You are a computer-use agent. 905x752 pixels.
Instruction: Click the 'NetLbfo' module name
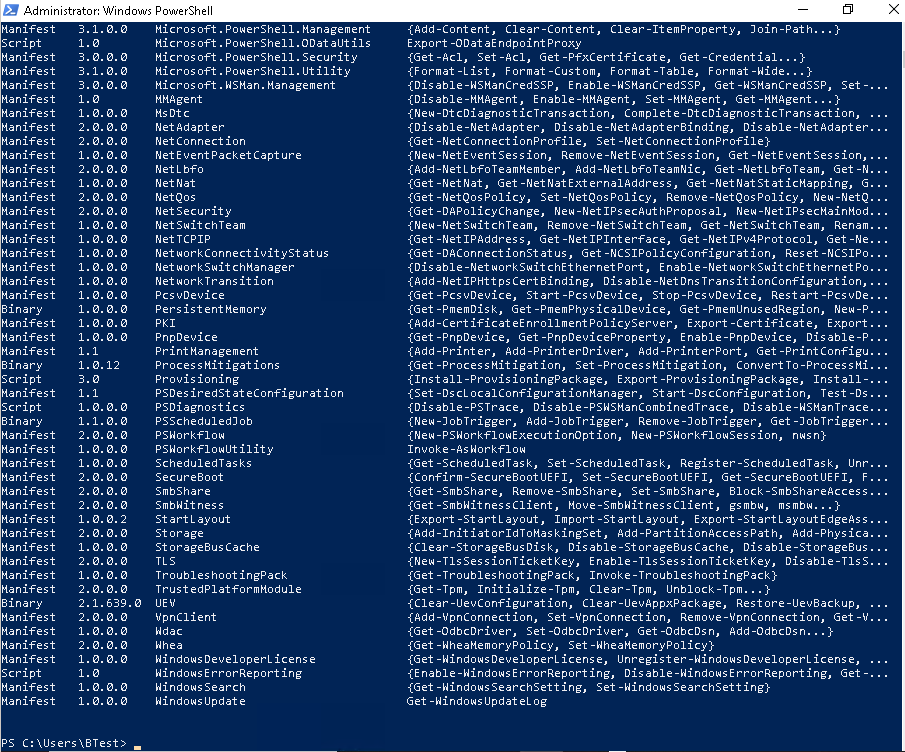(179, 169)
